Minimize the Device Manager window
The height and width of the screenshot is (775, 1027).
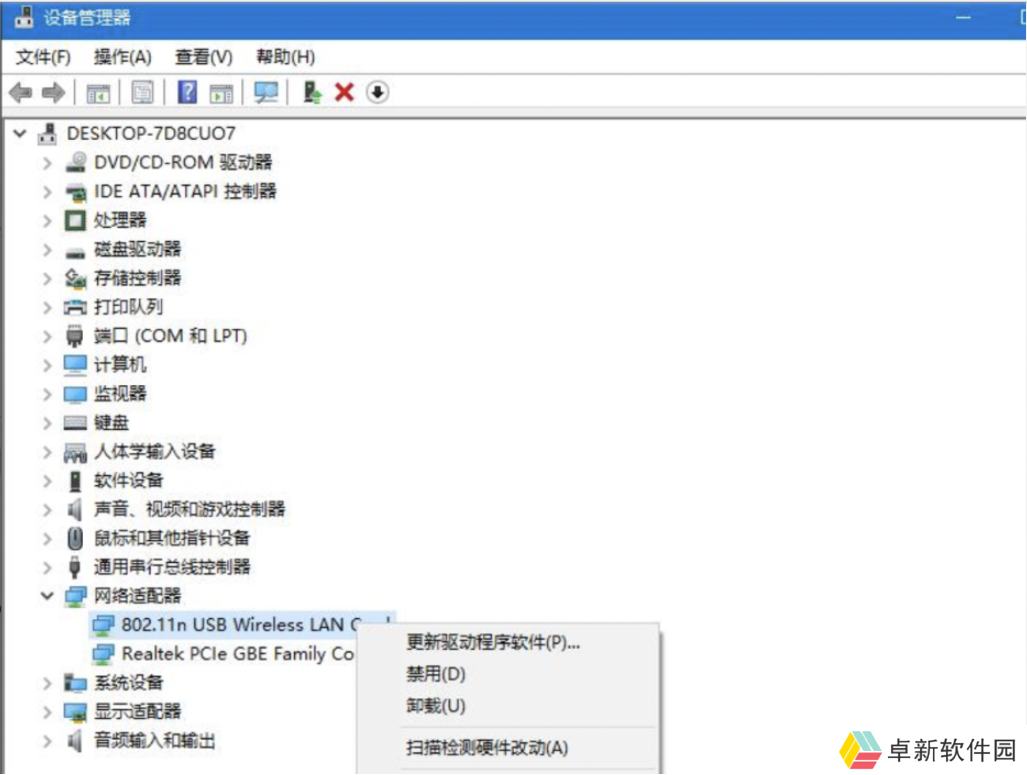point(963,18)
